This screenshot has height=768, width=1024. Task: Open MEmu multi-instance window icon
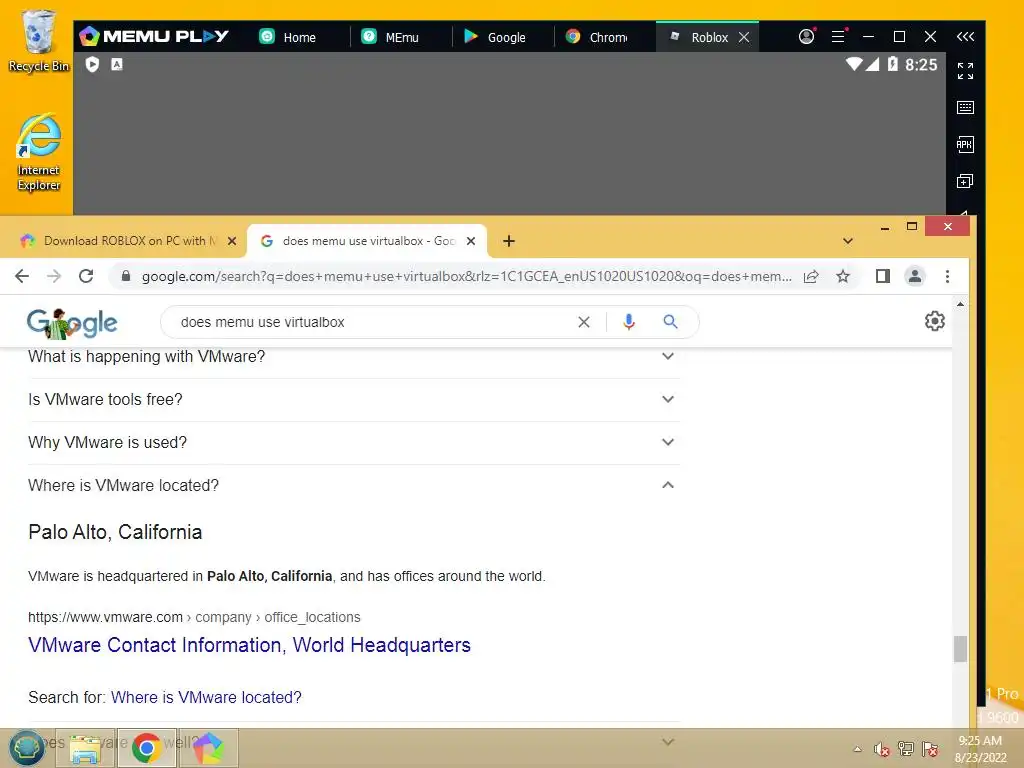click(x=965, y=181)
